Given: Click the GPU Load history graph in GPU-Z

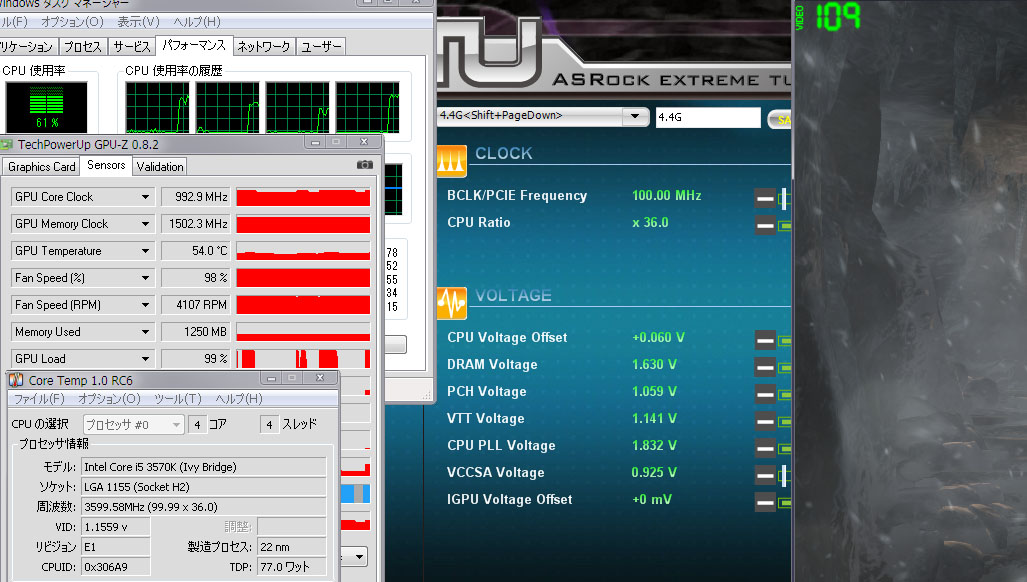Looking at the screenshot, I should 303,359.
